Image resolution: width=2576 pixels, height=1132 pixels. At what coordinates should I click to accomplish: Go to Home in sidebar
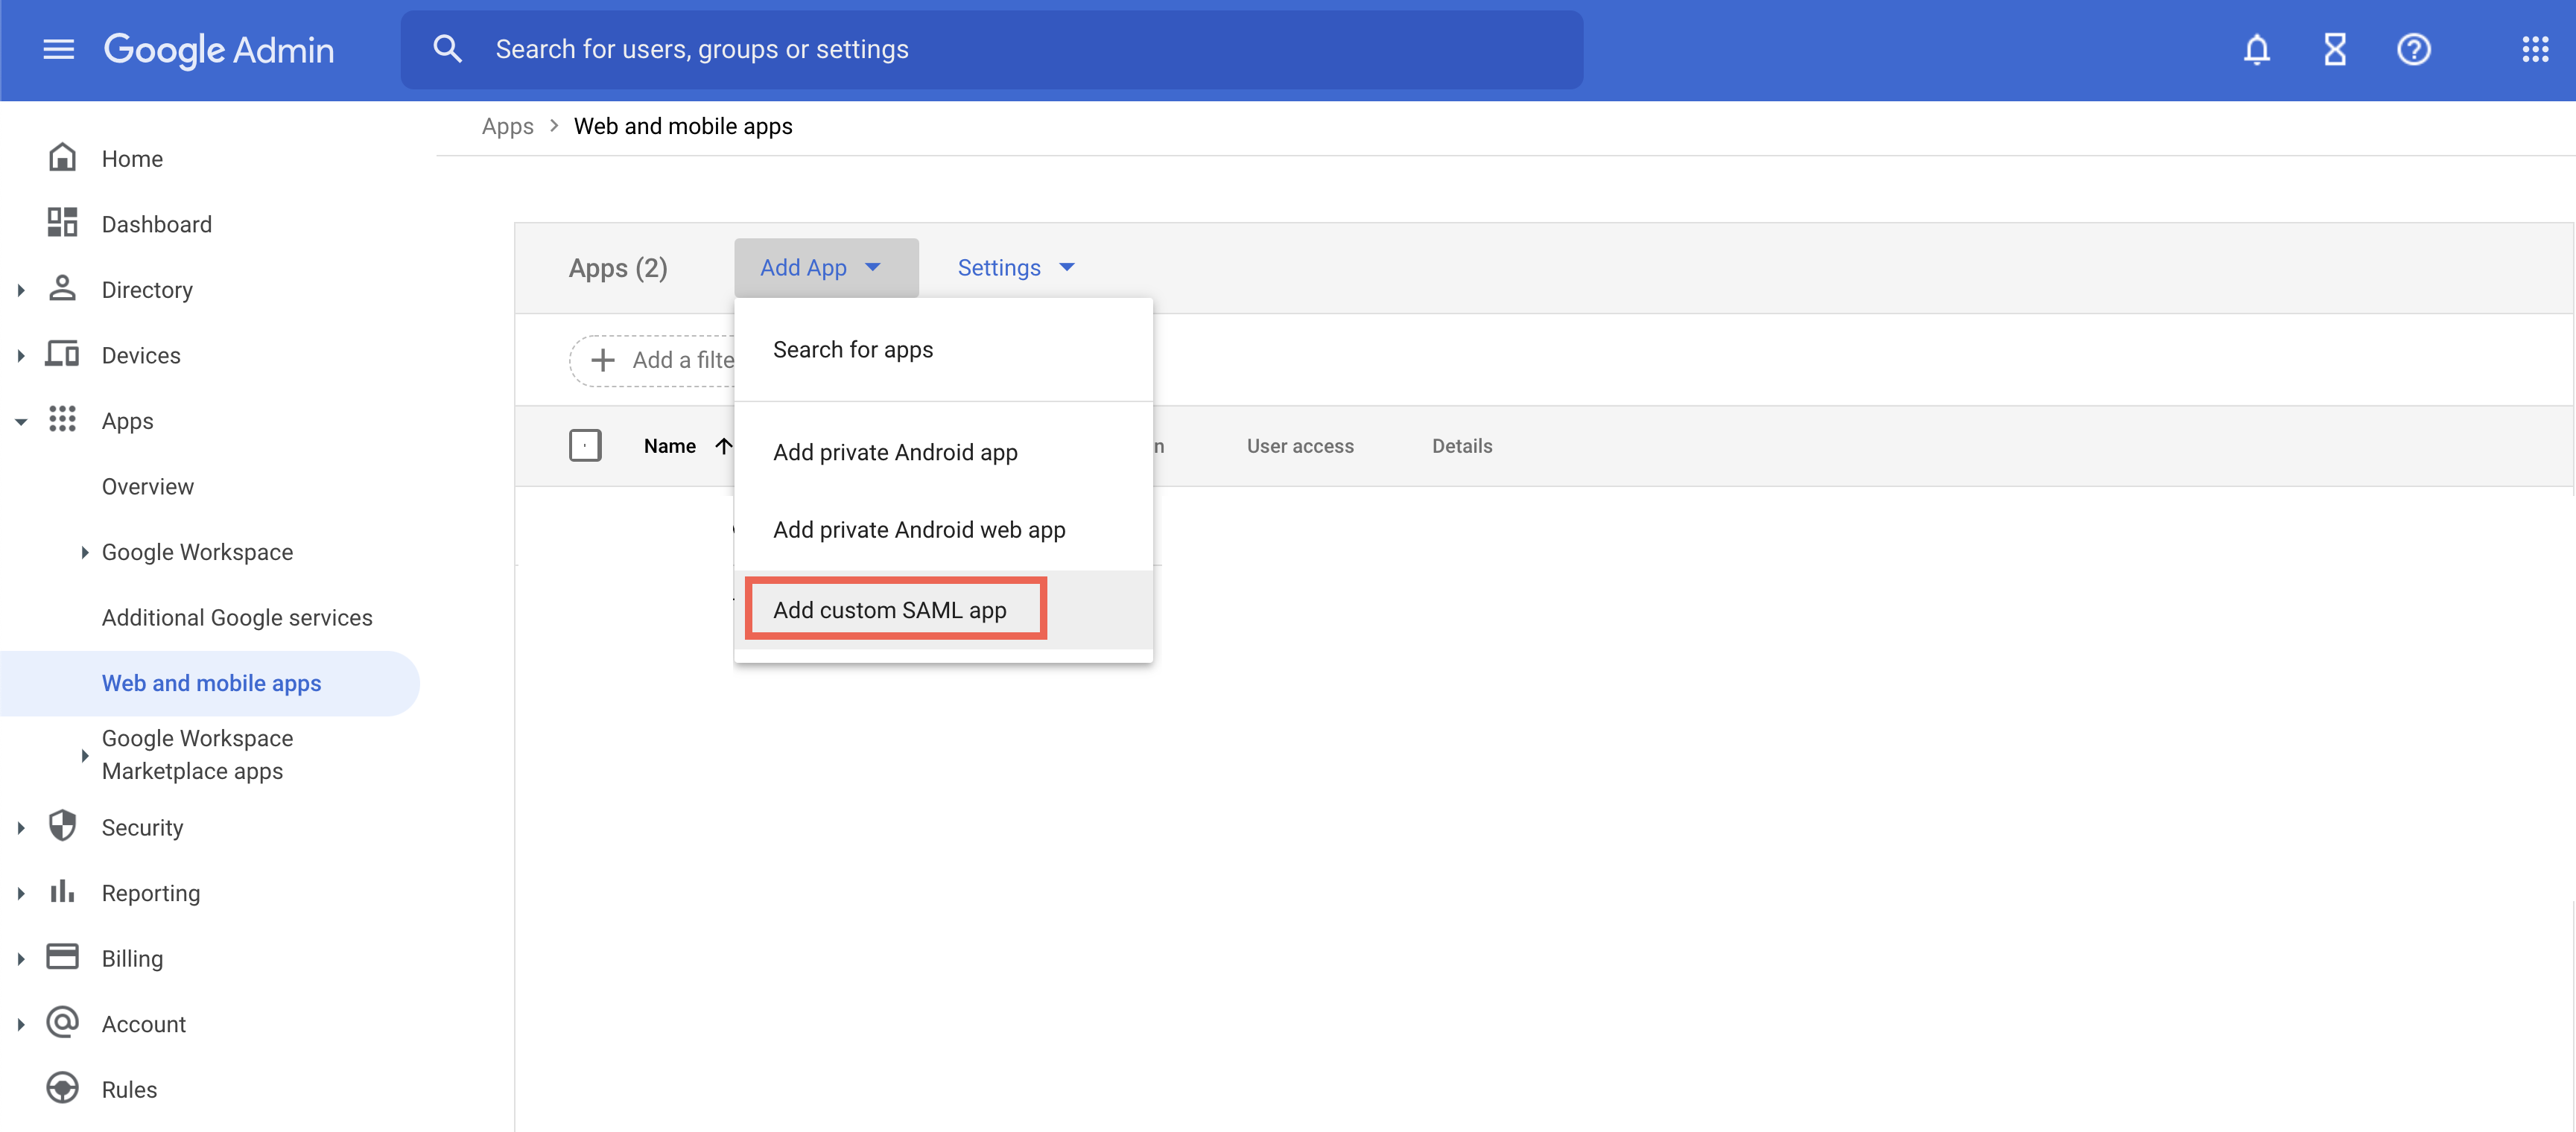pyautogui.click(x=132, y=158)
